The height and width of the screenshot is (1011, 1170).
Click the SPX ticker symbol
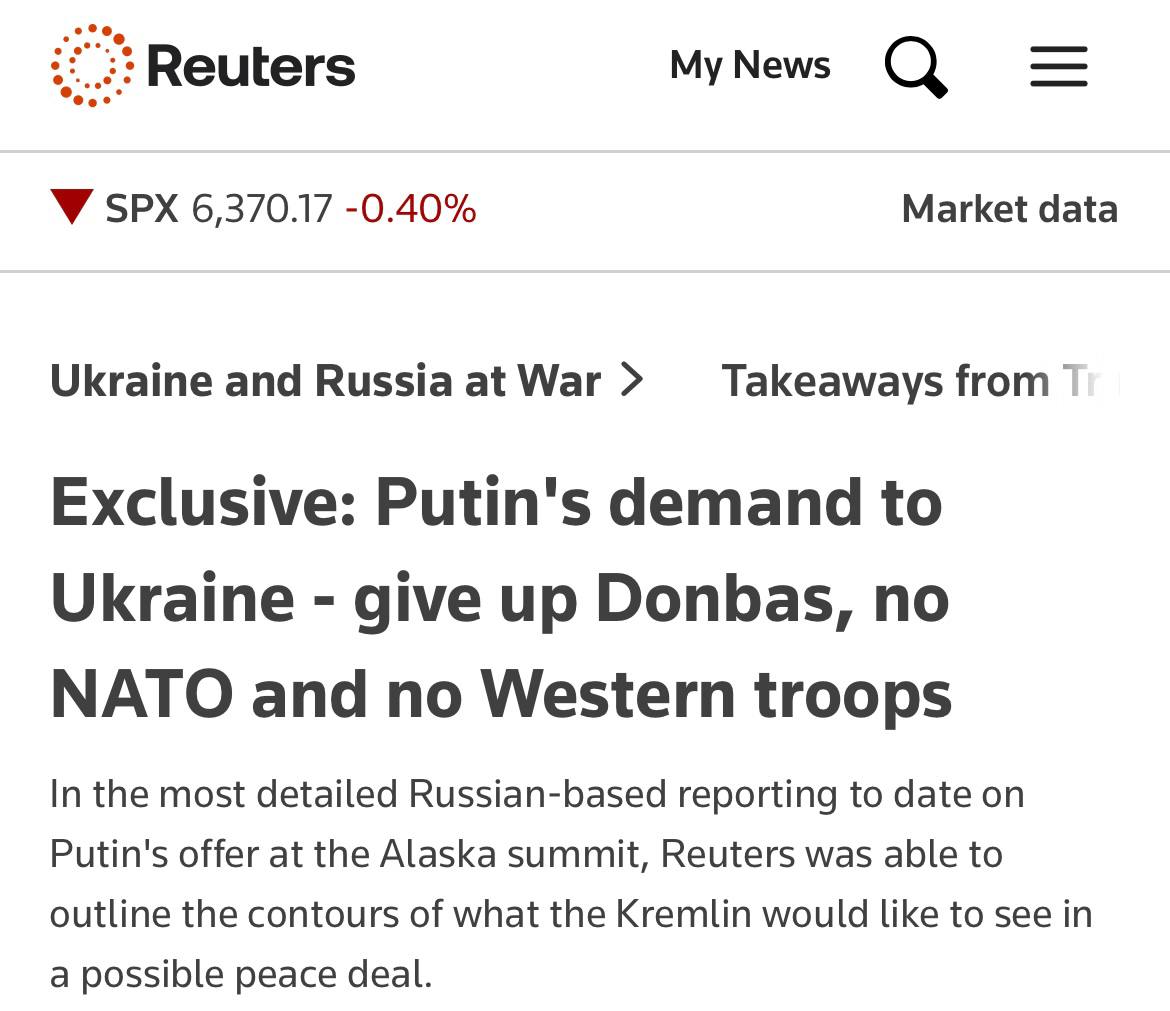click(142, 208)
